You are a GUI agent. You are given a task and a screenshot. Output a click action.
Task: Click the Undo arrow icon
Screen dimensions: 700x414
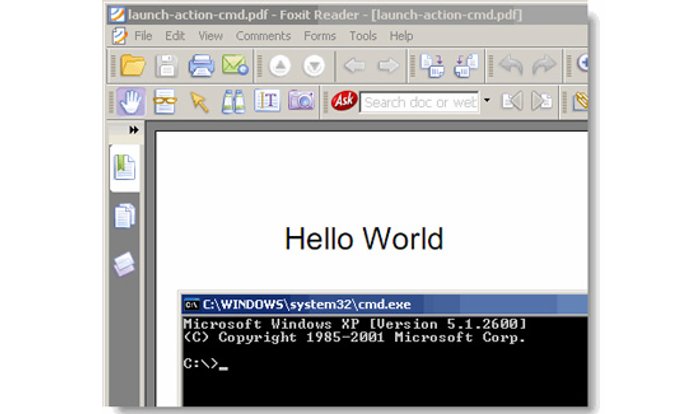click(511, 65)
